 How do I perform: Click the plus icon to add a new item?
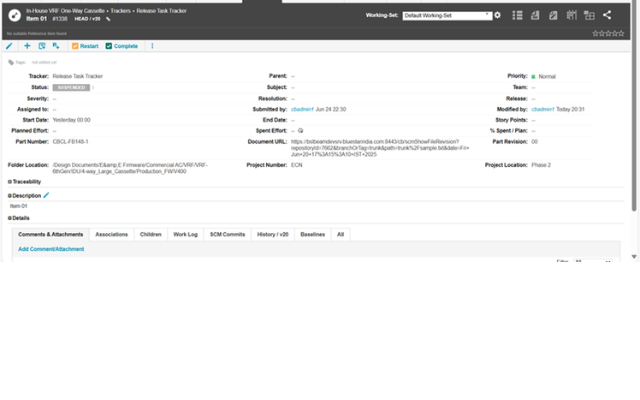[27, 46]
